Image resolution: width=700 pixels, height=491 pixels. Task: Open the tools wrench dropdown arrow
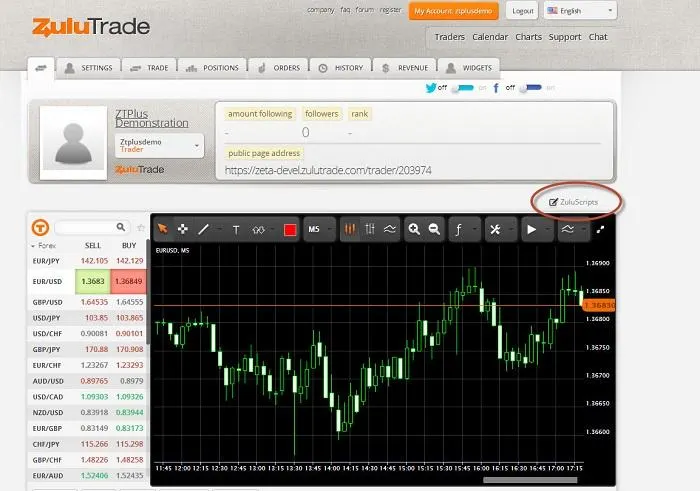click(511, 229)
